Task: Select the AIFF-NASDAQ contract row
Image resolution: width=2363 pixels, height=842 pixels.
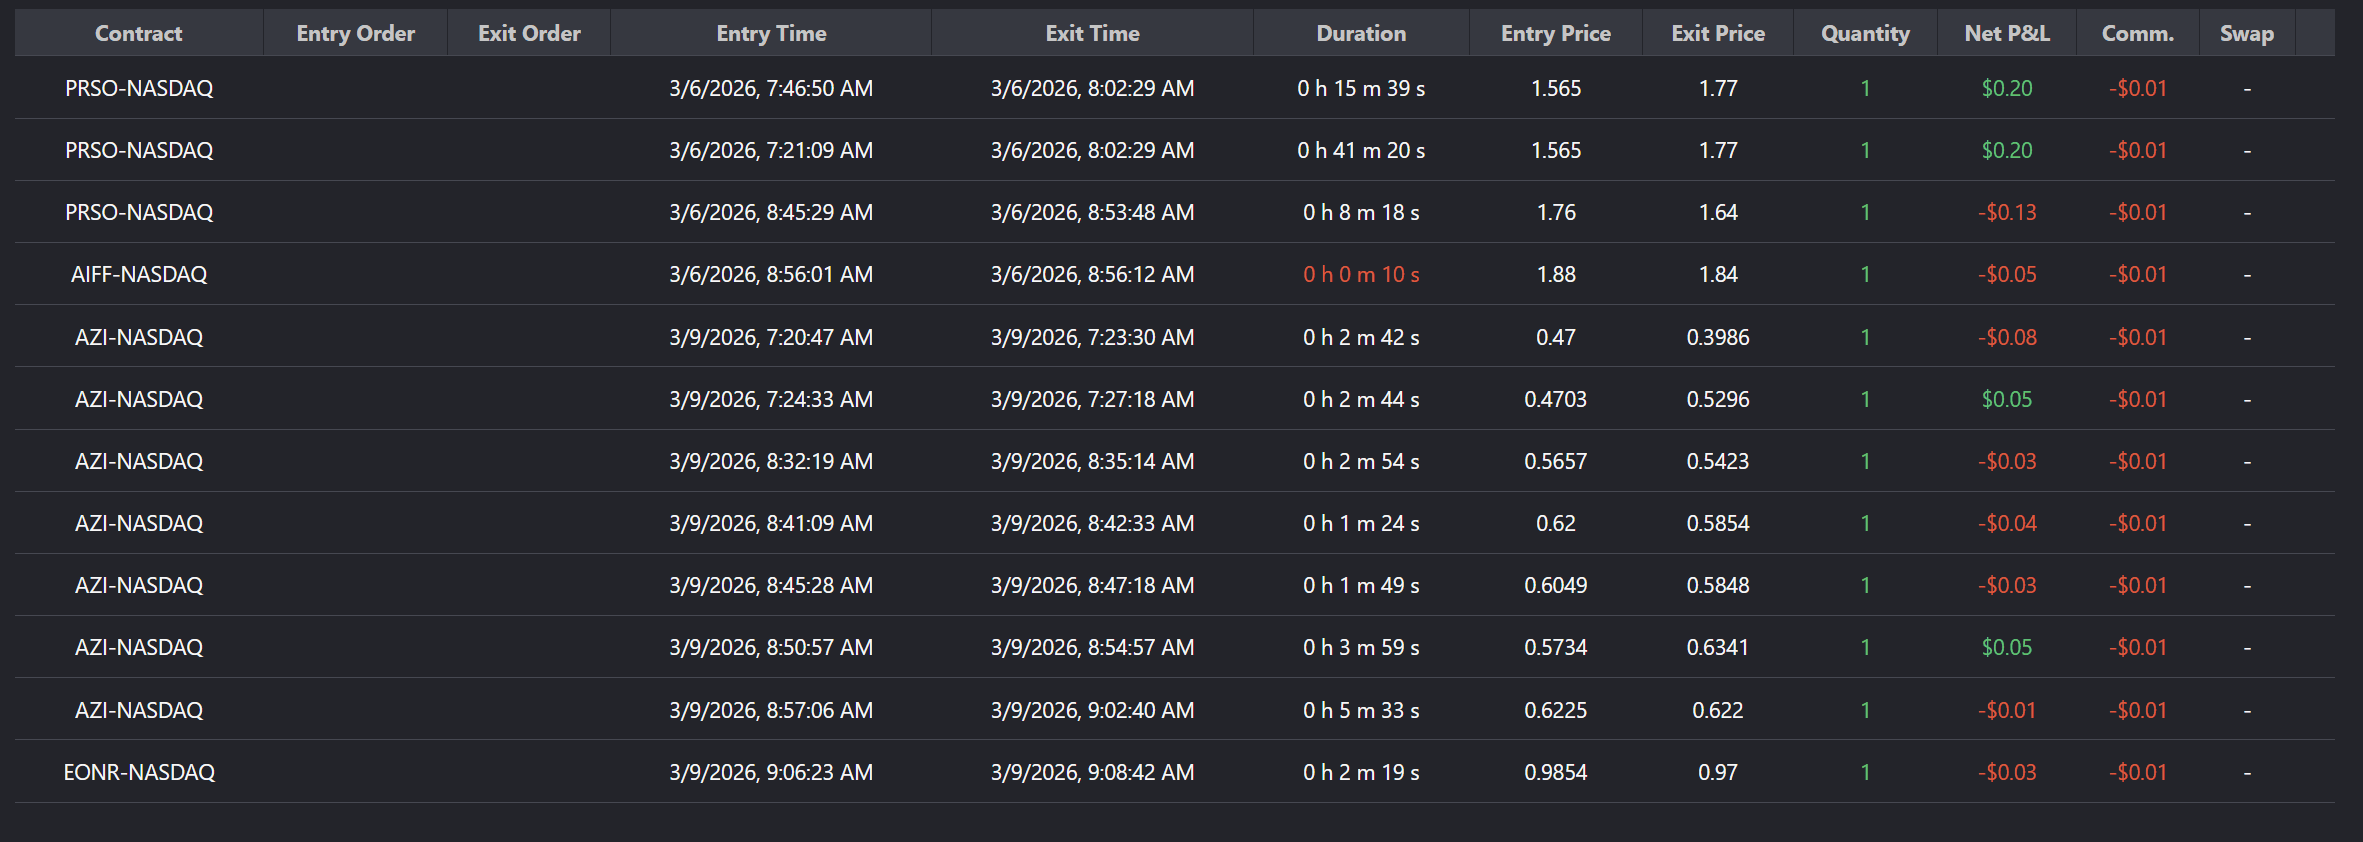Action: click(139, 274)
